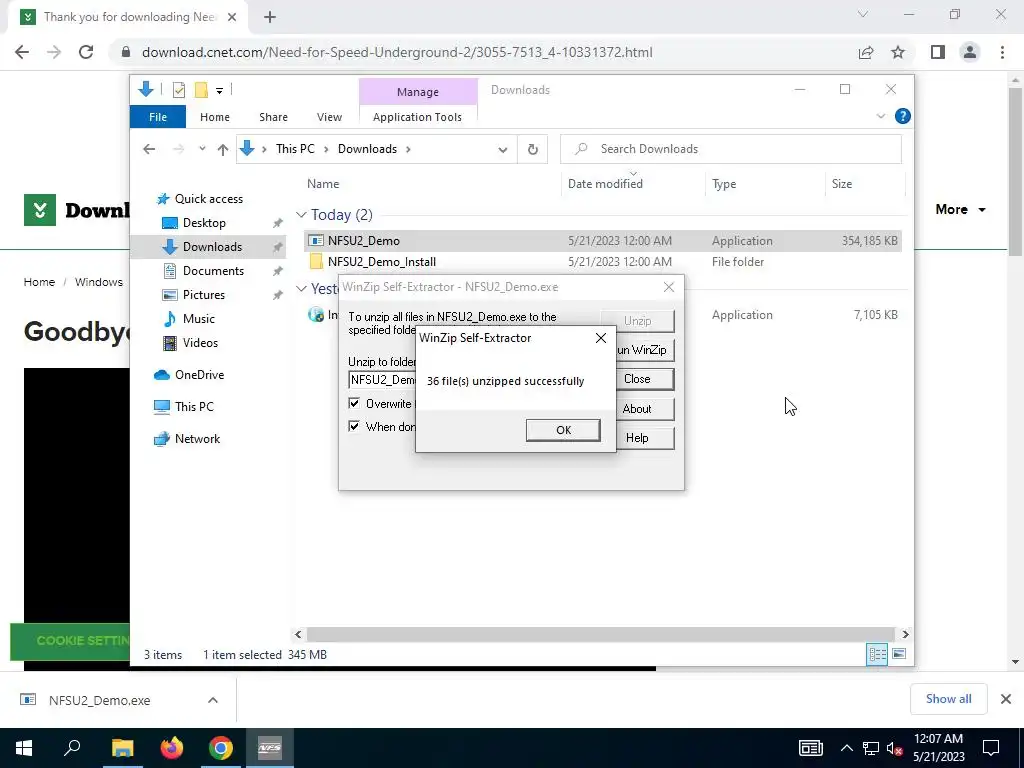Switch to large icons view layout
Viewport: 1024px width, 768px height.
pos(899,654)
